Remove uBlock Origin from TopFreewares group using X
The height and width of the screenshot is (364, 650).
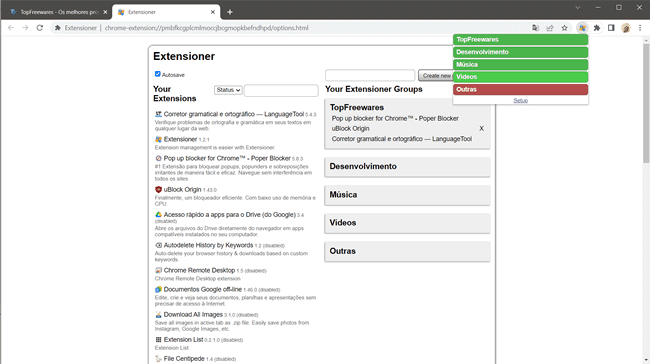tap(481, 129)
